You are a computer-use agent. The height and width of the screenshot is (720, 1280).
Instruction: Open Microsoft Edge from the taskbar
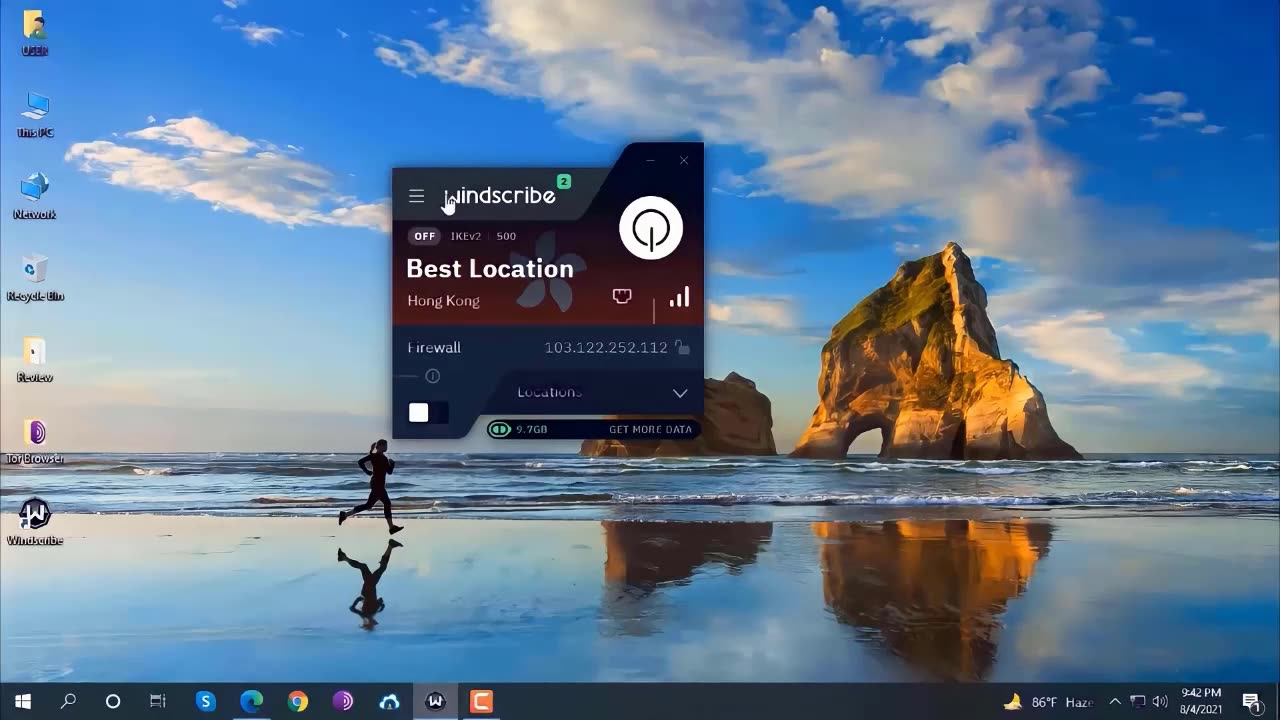pos(251,701)
